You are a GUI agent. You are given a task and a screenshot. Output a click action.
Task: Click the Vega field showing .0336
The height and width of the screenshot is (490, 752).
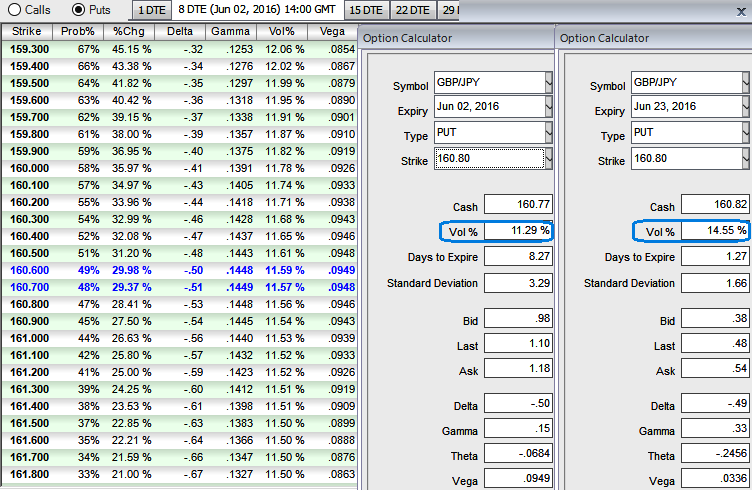715,478
